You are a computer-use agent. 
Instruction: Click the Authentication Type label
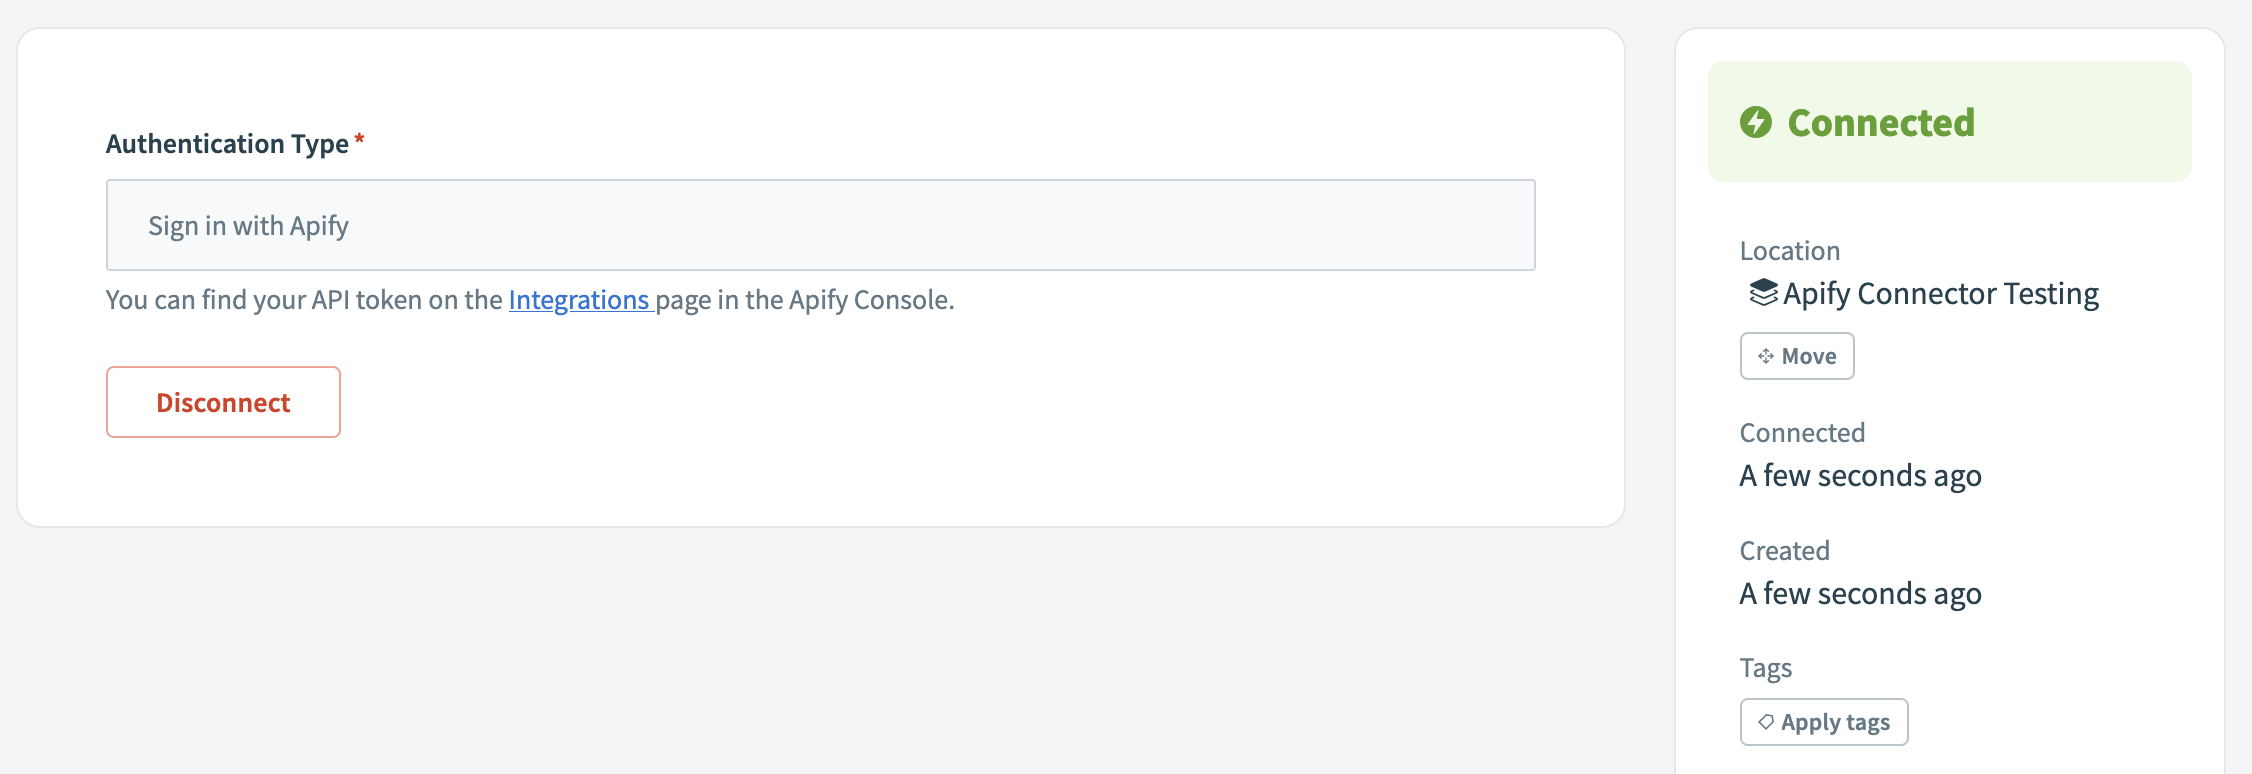pos(226,143)
